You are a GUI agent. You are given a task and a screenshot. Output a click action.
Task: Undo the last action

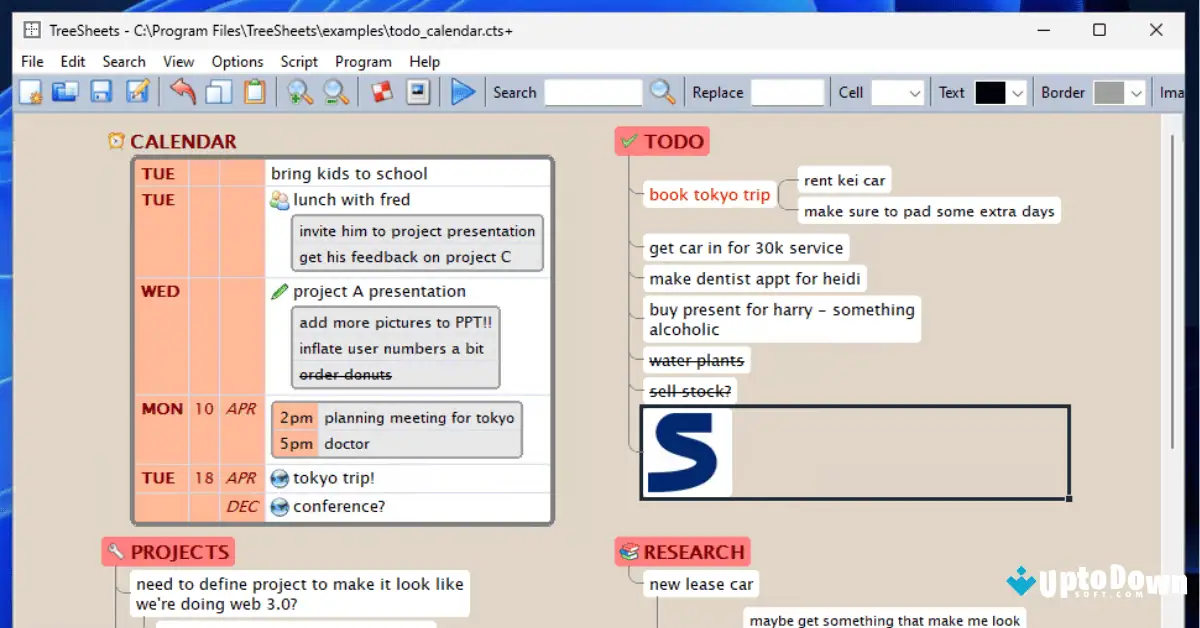coord(183,91)
